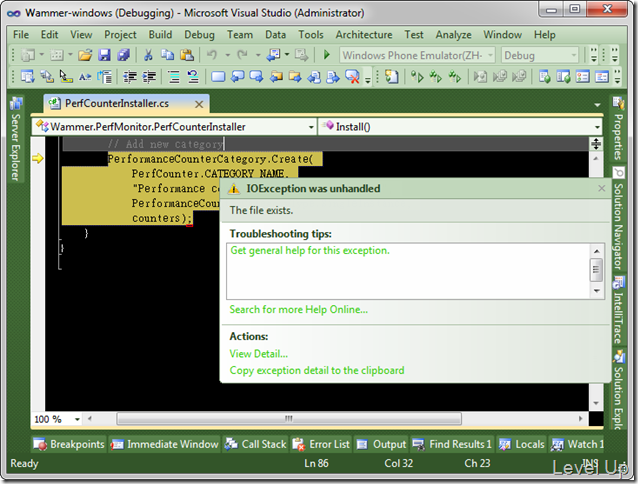Click the Redo arrow icon
Image resolution: width=638 pixels, height=484 pixels.
point(243,55)
